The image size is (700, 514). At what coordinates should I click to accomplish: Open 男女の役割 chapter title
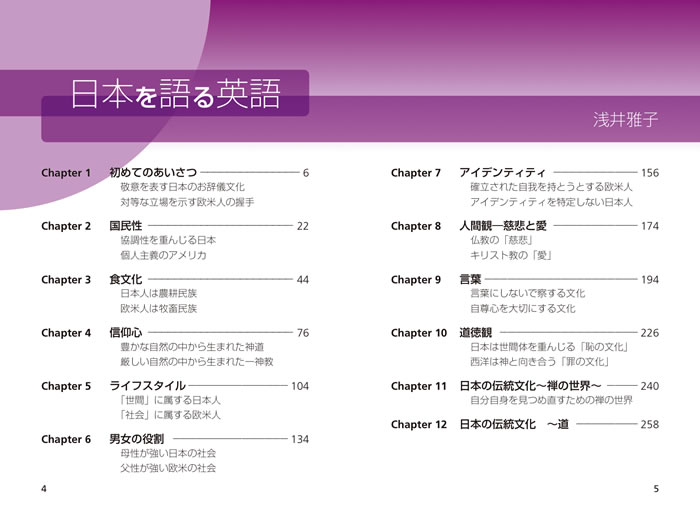click(x=137, y=439)
